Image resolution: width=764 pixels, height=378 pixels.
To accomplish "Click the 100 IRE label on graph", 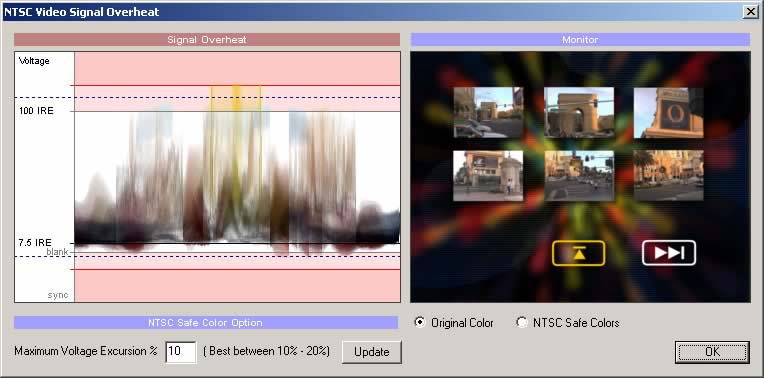I will coord(36,111).
